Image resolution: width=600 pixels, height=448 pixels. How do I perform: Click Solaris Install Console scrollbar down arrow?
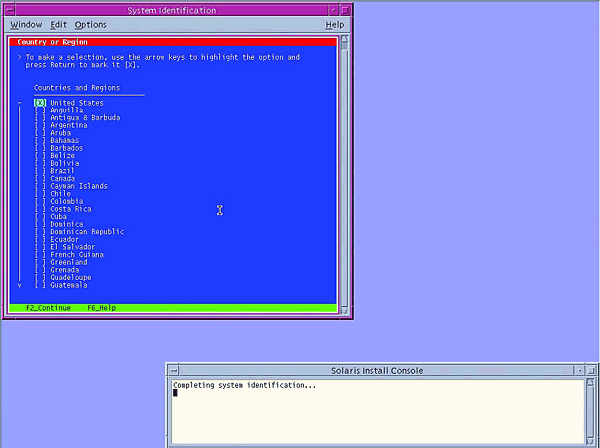click(591, 442)
